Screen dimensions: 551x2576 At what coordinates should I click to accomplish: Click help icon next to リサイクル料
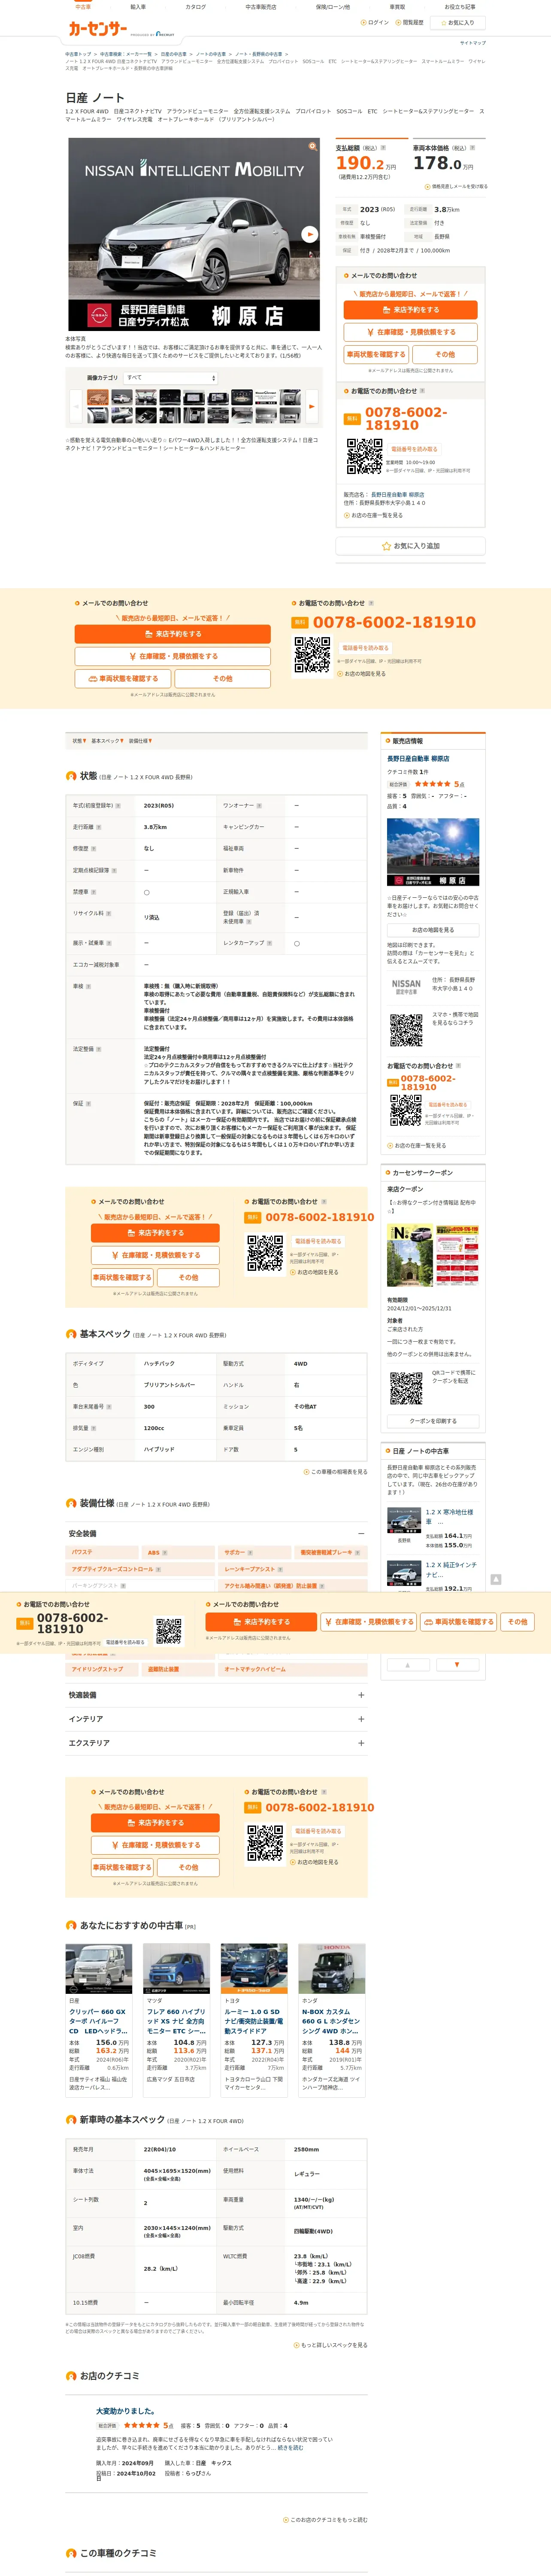tap(108, 913)
